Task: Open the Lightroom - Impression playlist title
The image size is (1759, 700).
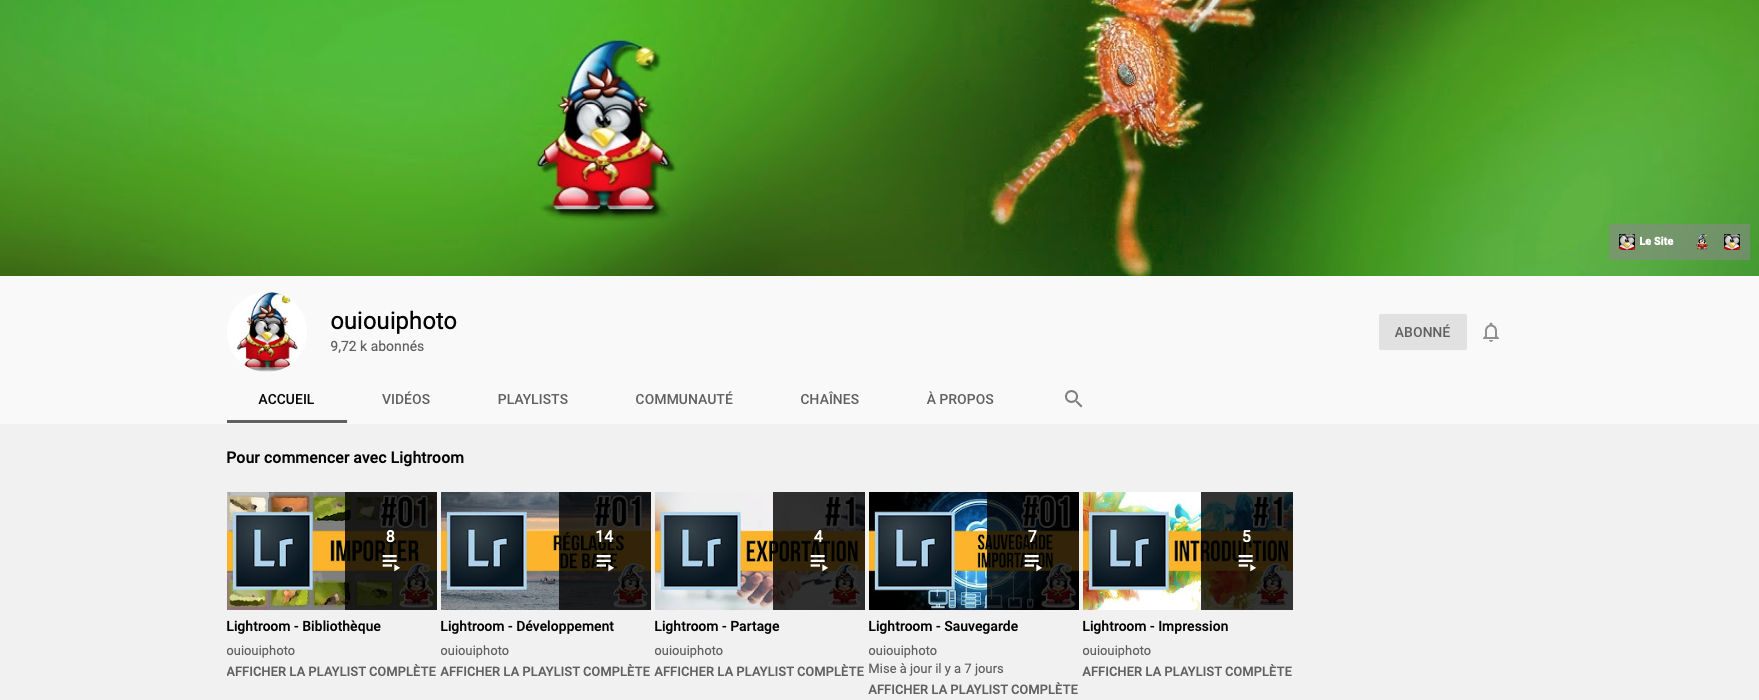Action: (1155, 626)
